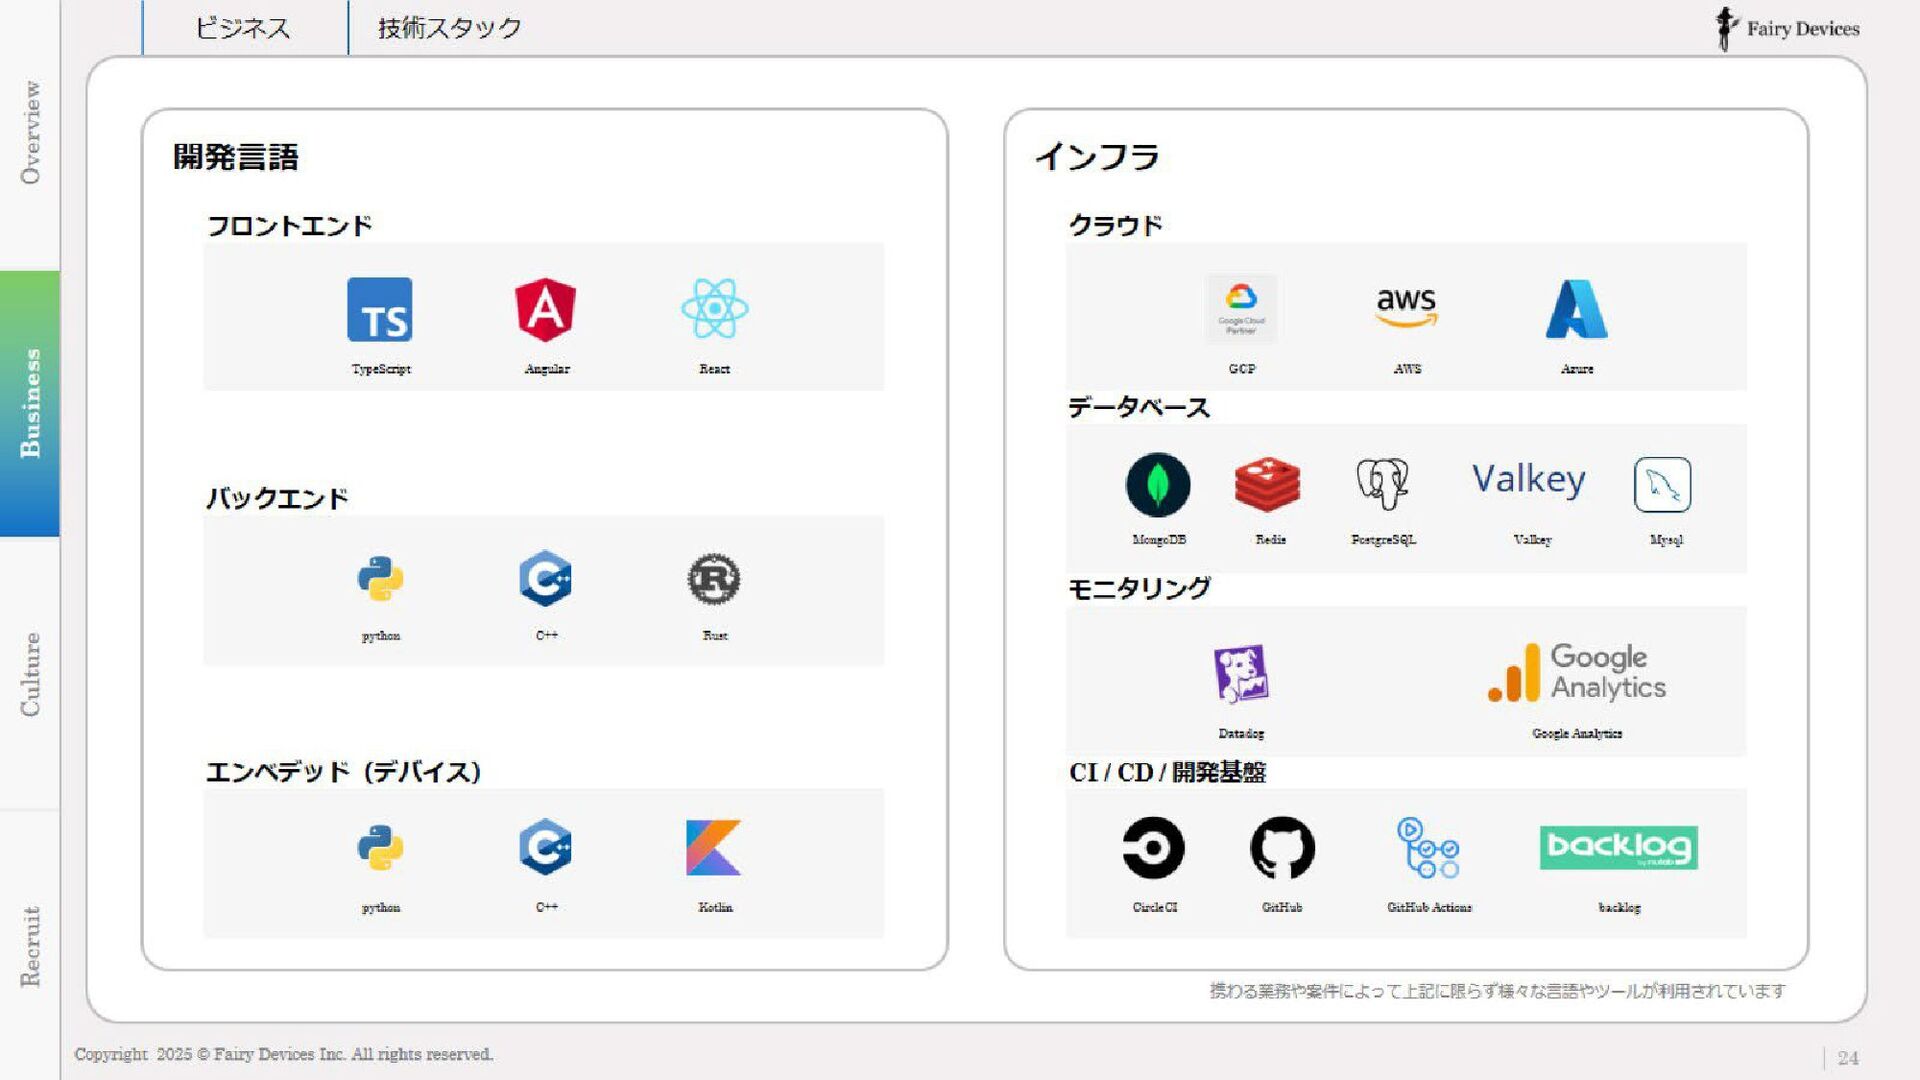Image resolution: width=1920 pixels, height=1080 pixels.
Task: Click the Angular caption text
Action: pos(547,369)
